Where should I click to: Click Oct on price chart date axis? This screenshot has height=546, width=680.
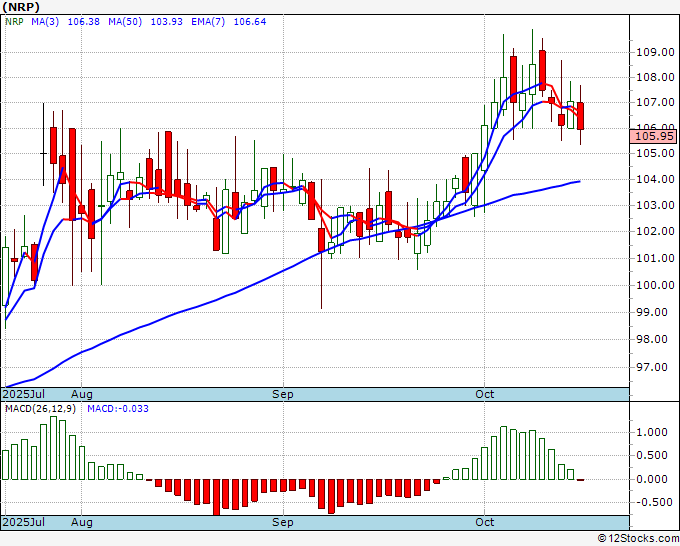pos(484,394)
